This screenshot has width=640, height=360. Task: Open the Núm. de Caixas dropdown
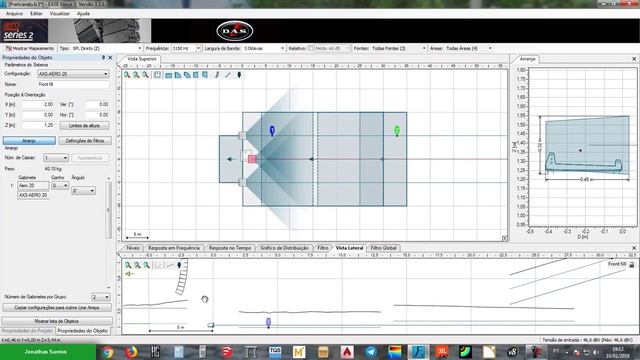tap(56, 158)
